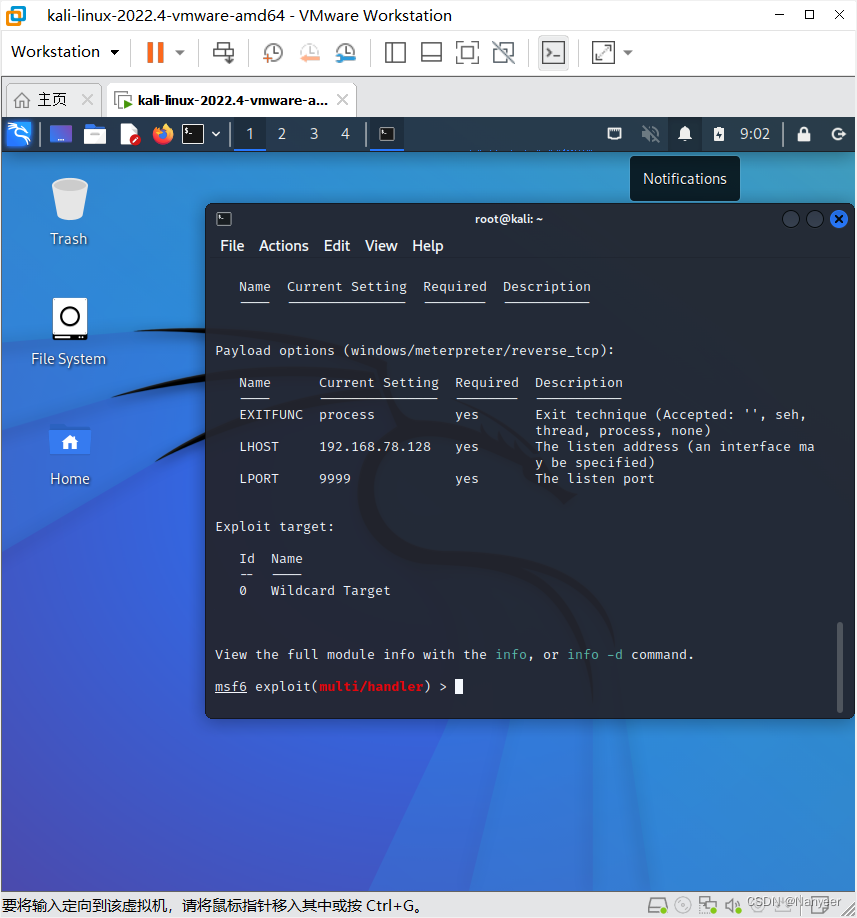Pause the virtual machine with the orange button
Screen dimensions: 857x918
coord(155,52)
